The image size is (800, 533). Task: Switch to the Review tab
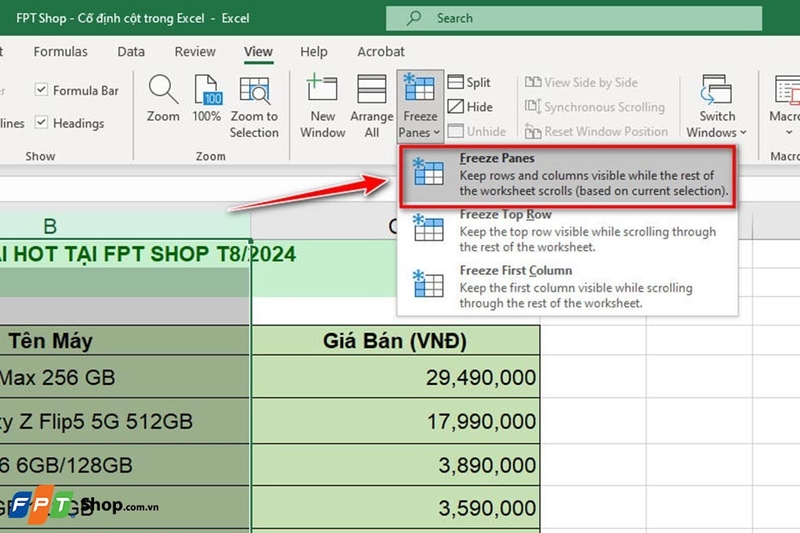195,52
